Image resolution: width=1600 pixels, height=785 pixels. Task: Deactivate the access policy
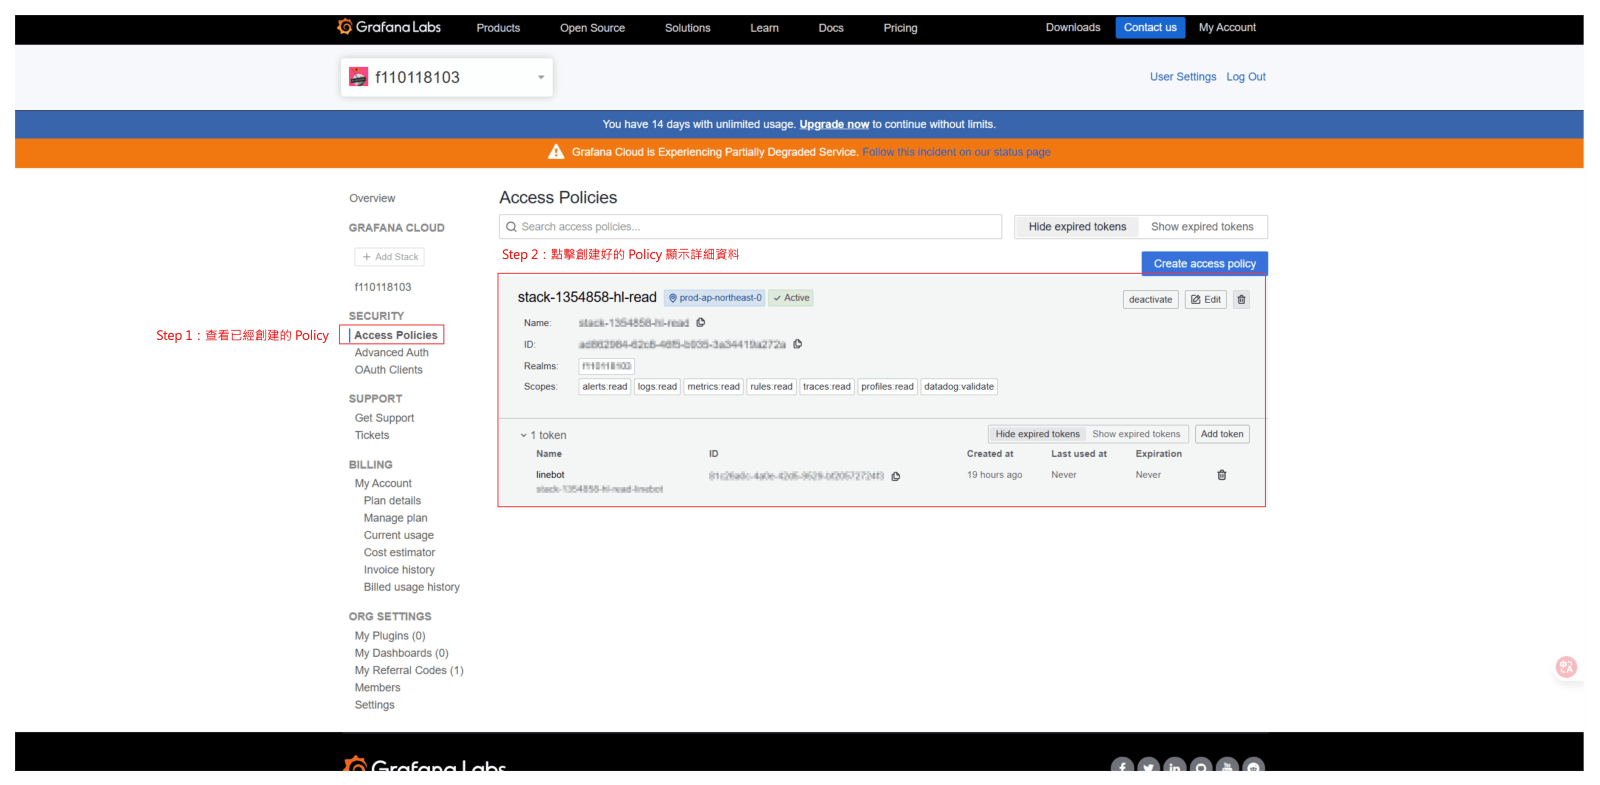(x=1150, y=299)
